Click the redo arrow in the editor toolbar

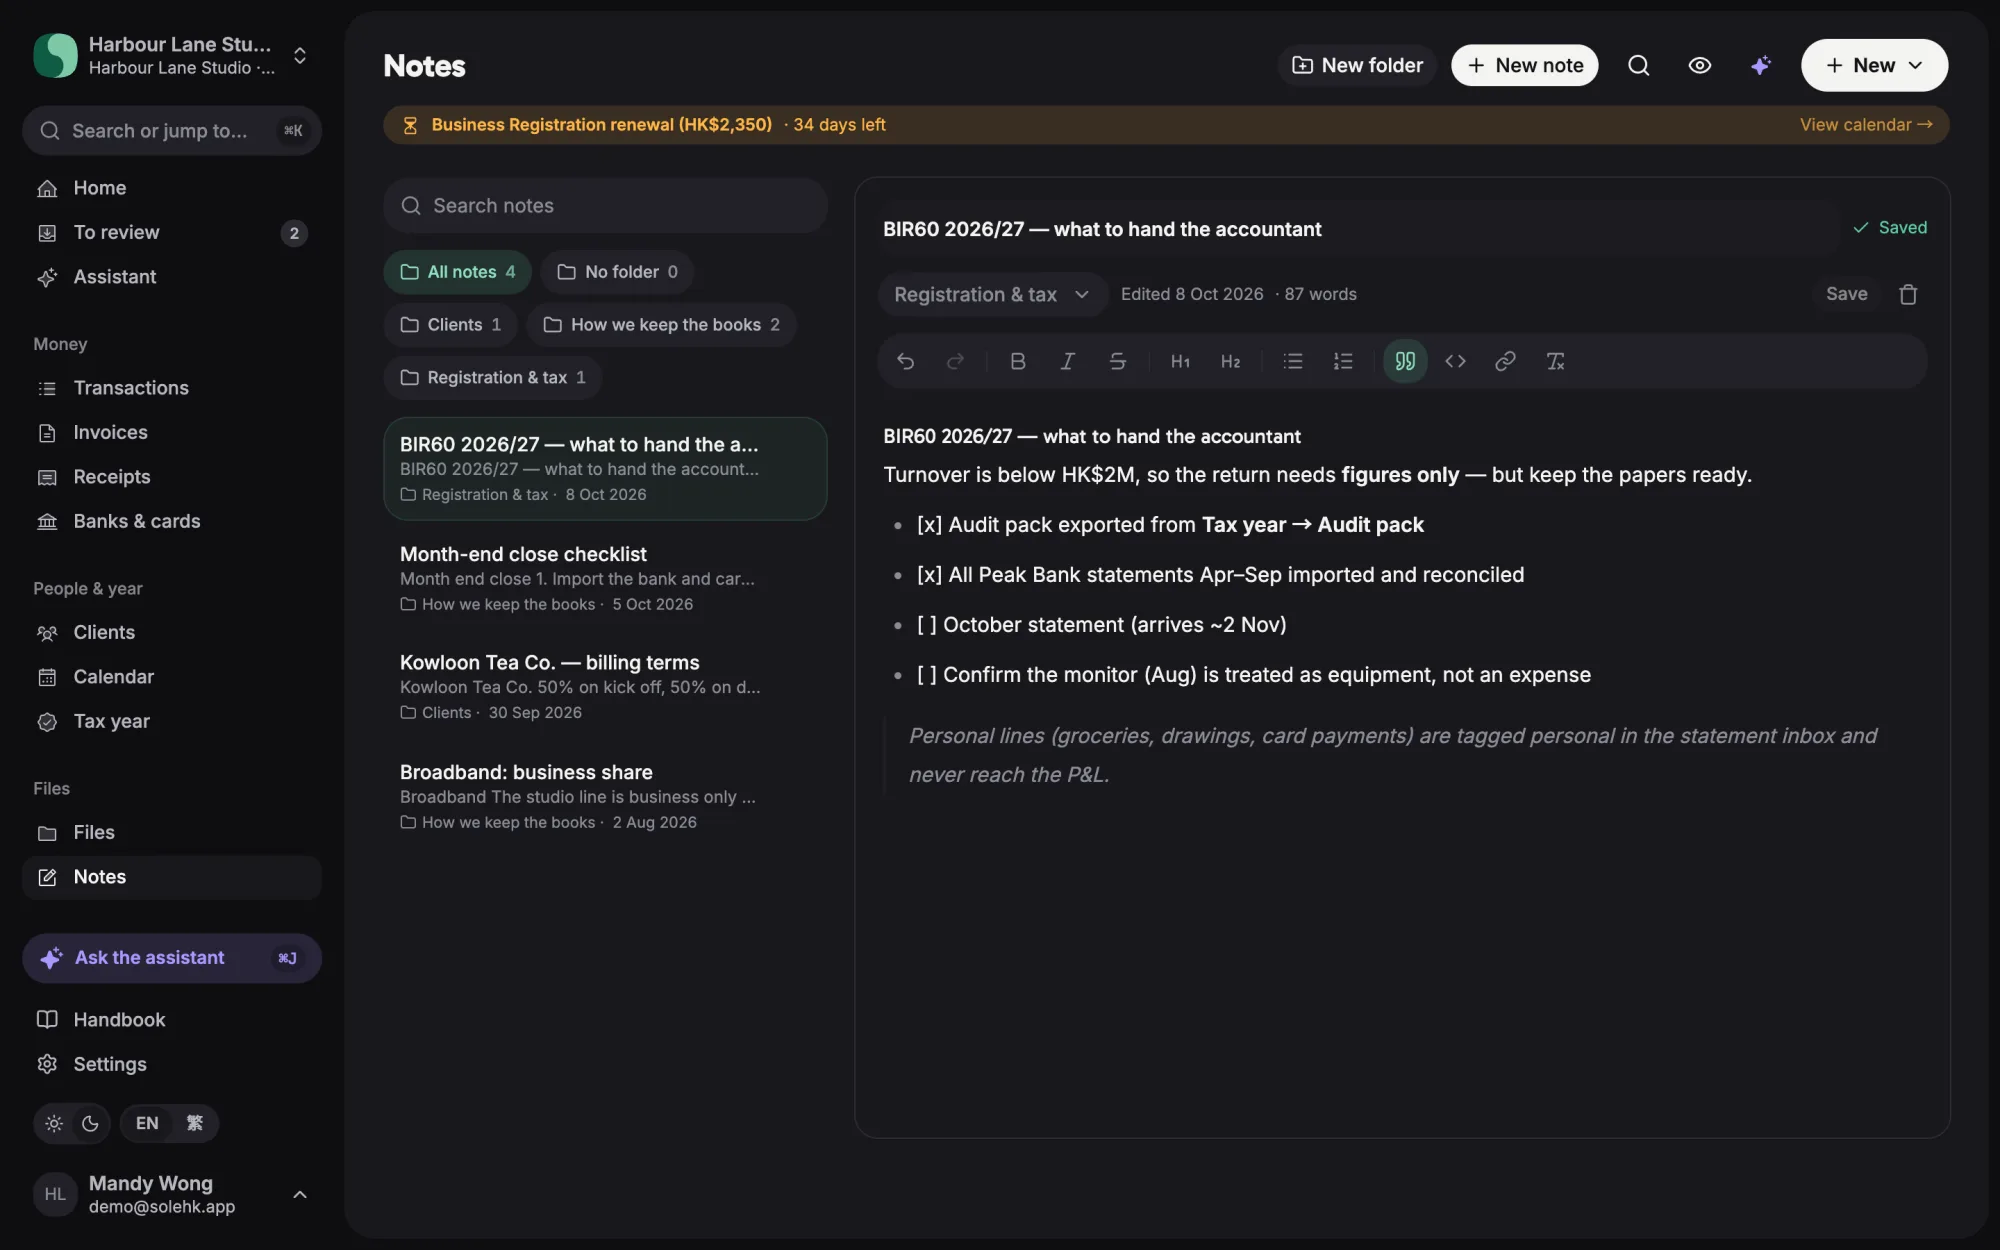click(955, 361)
